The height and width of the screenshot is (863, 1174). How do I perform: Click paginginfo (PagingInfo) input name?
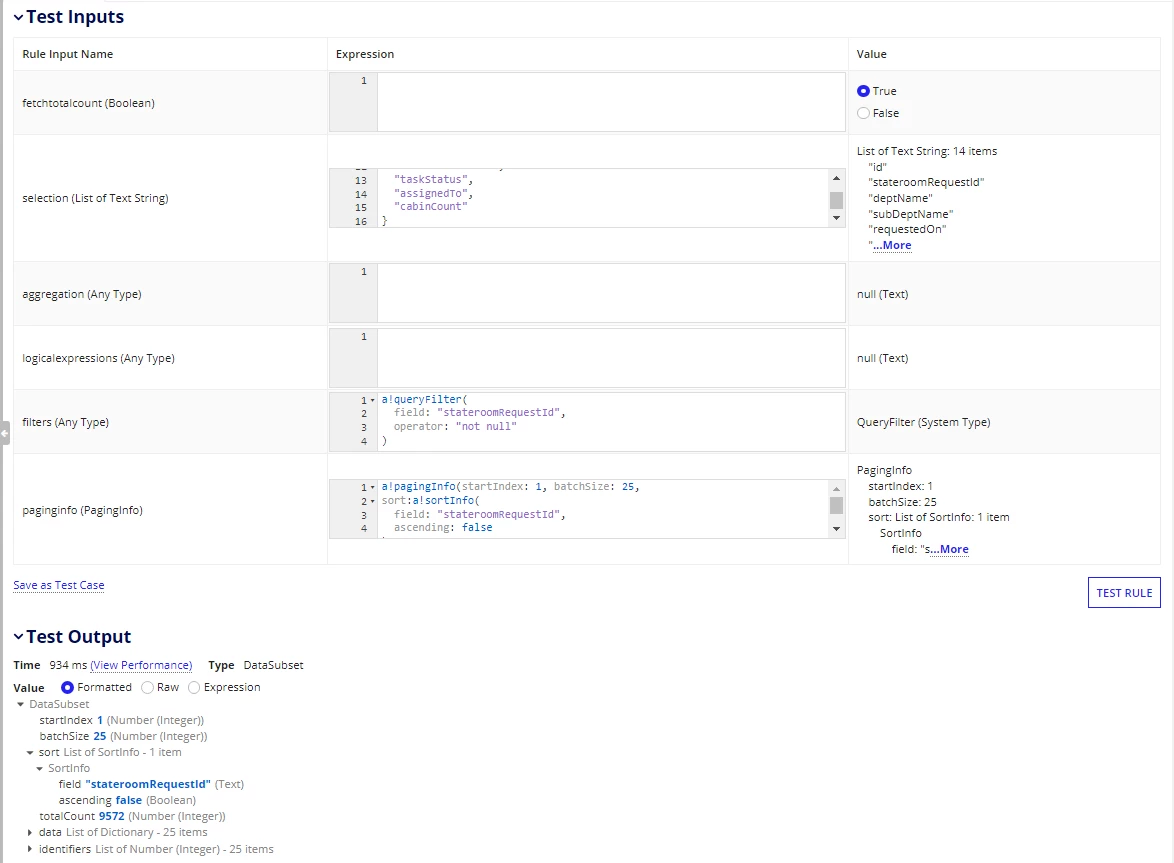82,510
